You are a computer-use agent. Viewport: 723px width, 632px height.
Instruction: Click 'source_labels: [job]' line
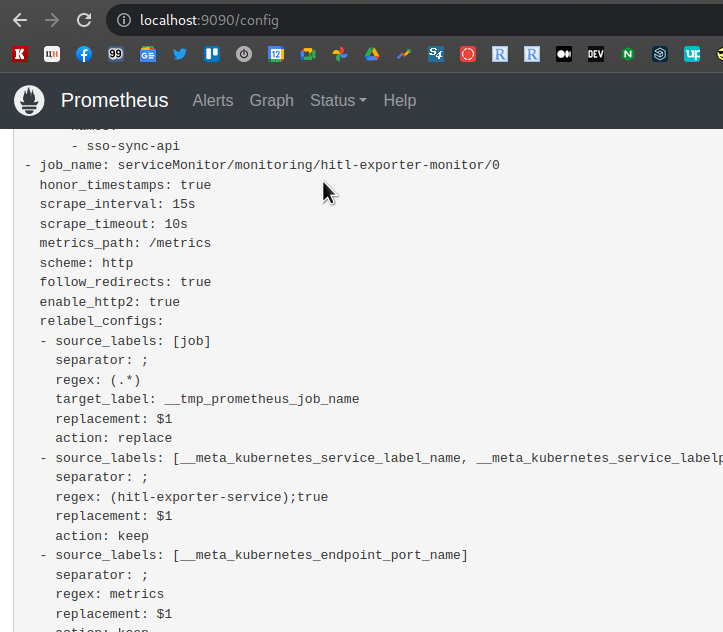pos(125,341)
